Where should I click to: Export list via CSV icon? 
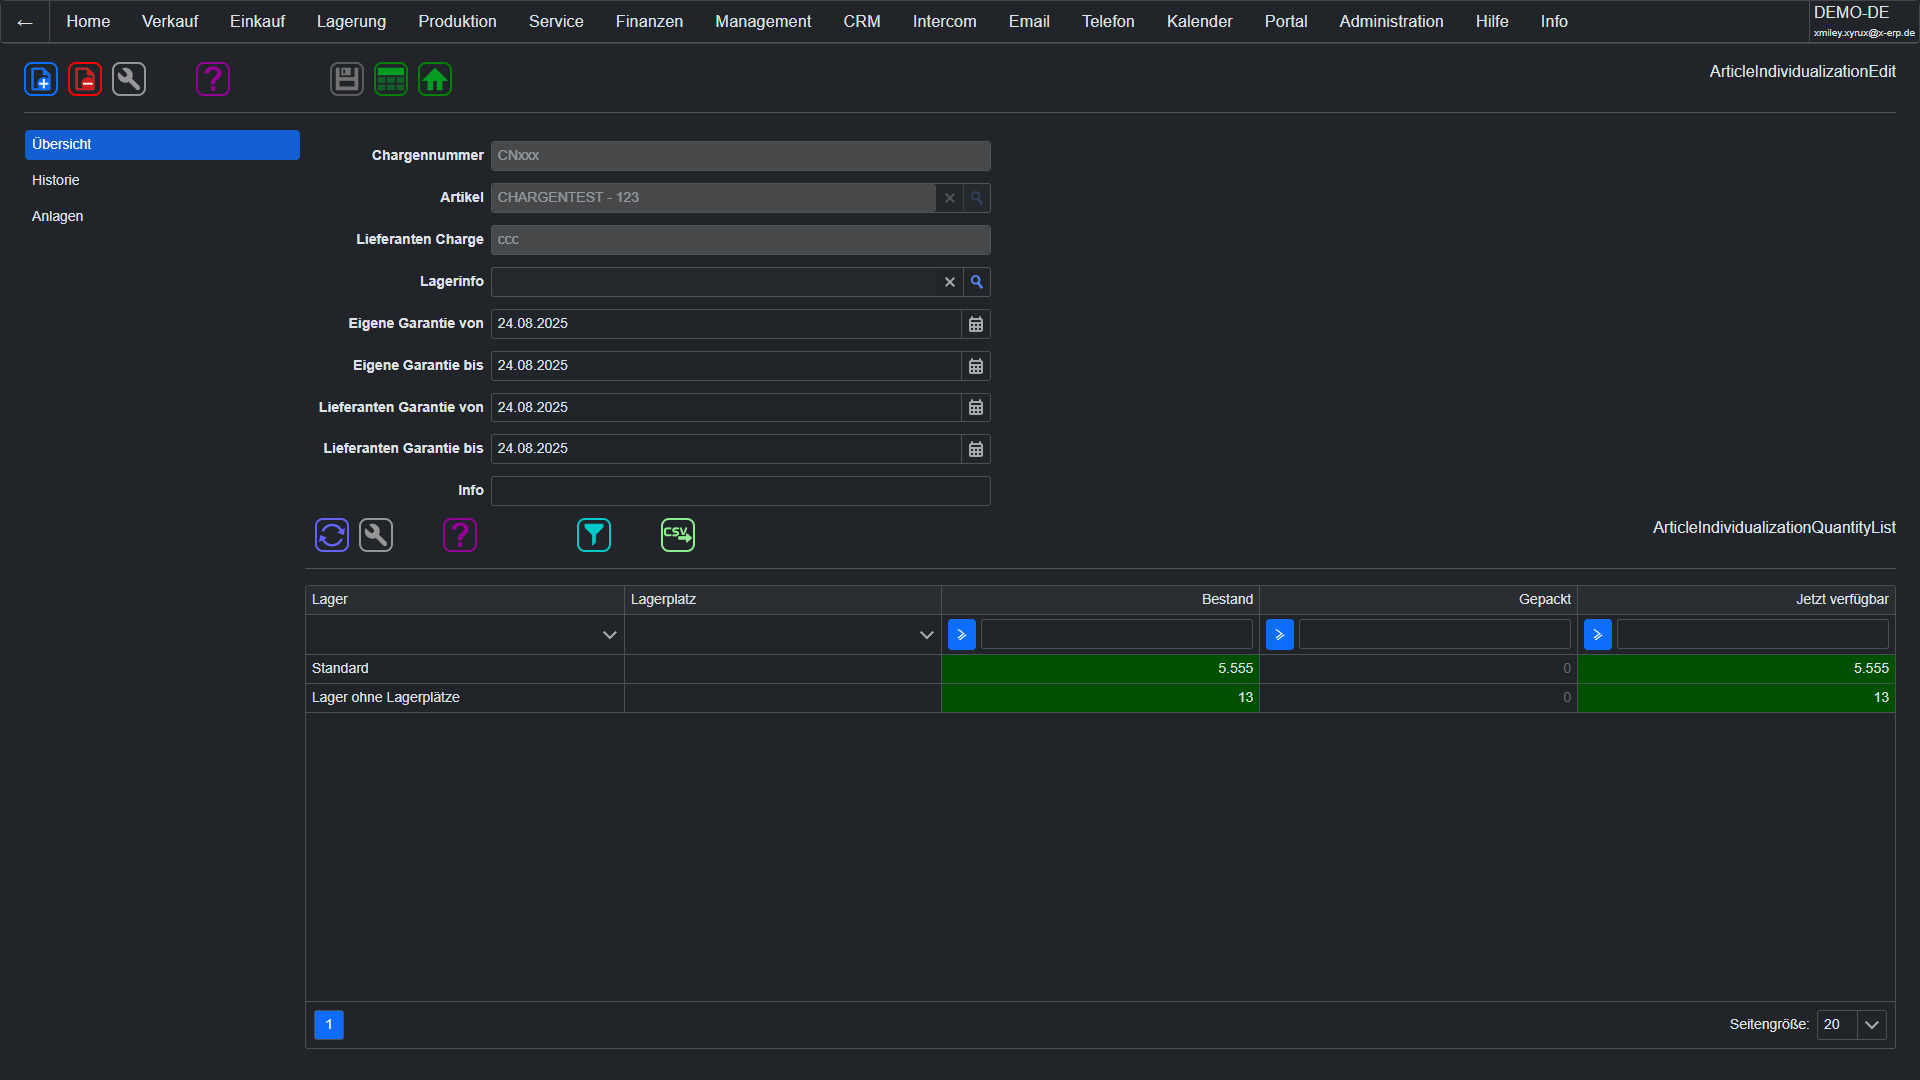coord(678,535)
